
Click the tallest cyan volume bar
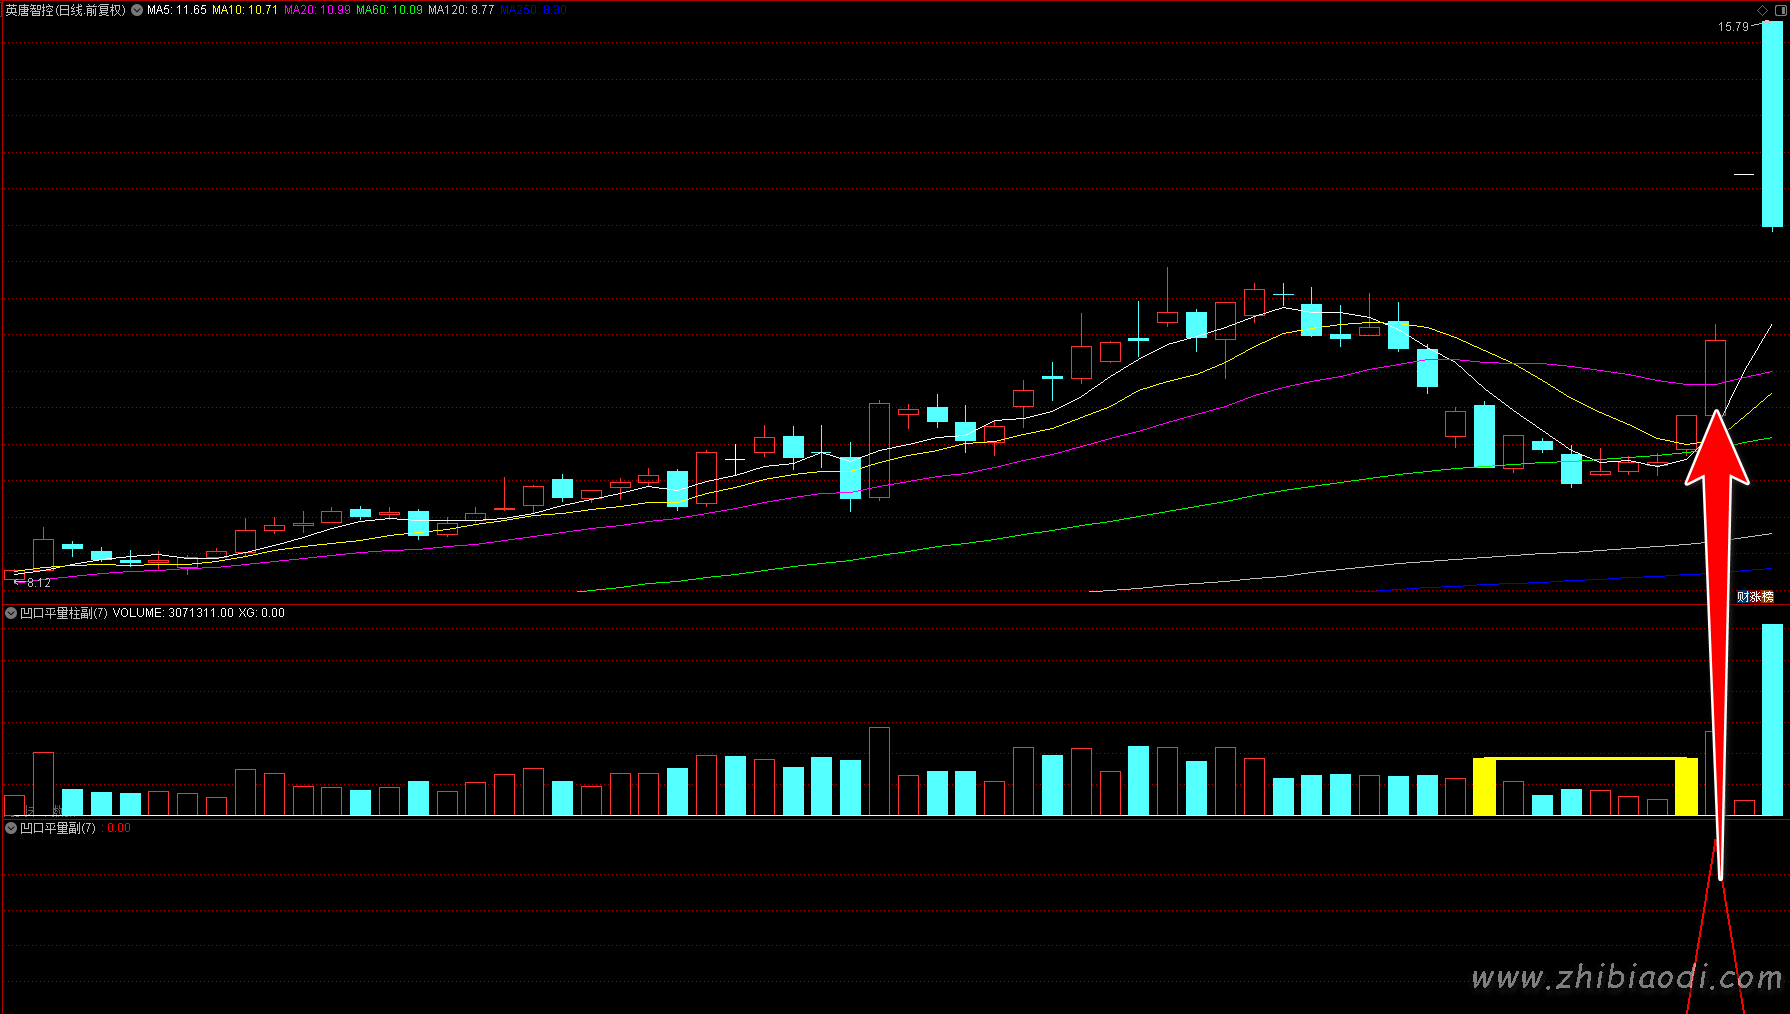coord(1772,719)
